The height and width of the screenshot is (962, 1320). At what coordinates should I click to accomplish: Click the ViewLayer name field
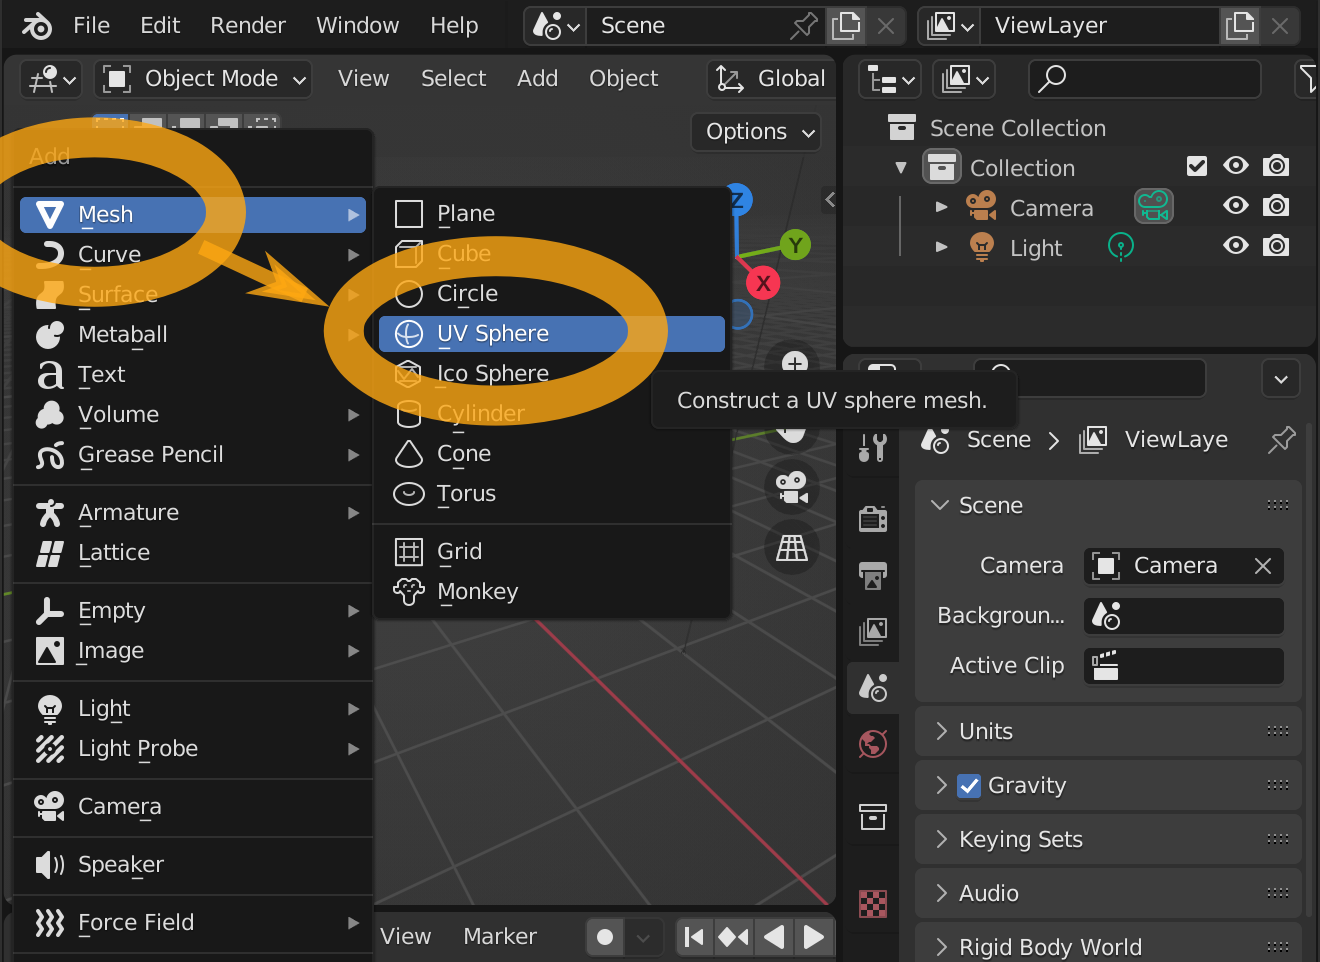[1100, 26]
